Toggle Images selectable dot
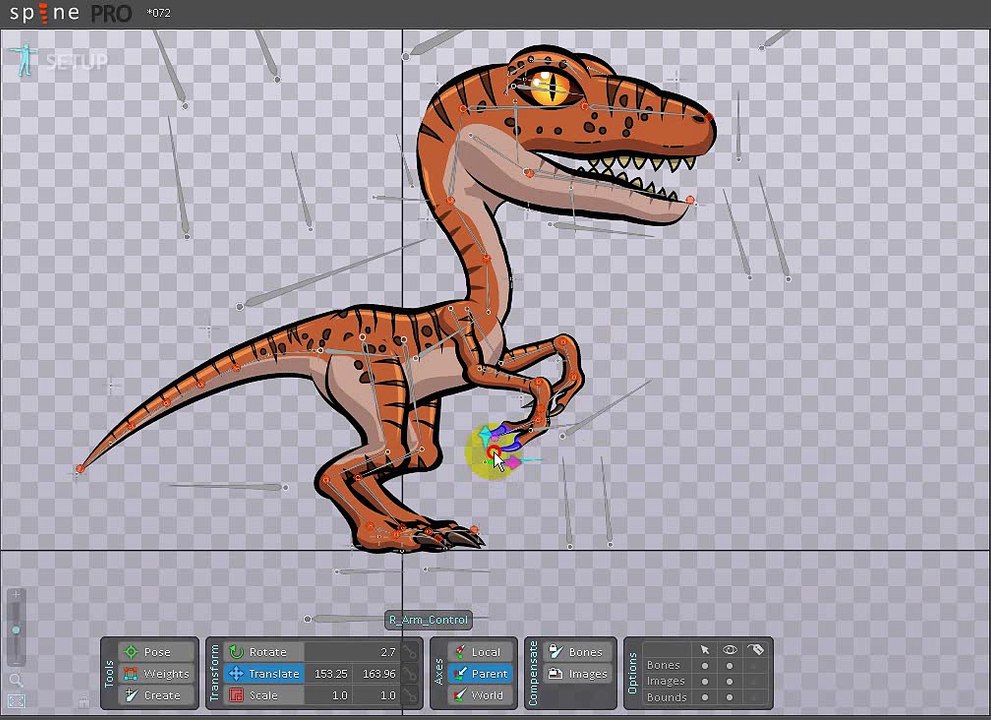 (x=705, y=681)
